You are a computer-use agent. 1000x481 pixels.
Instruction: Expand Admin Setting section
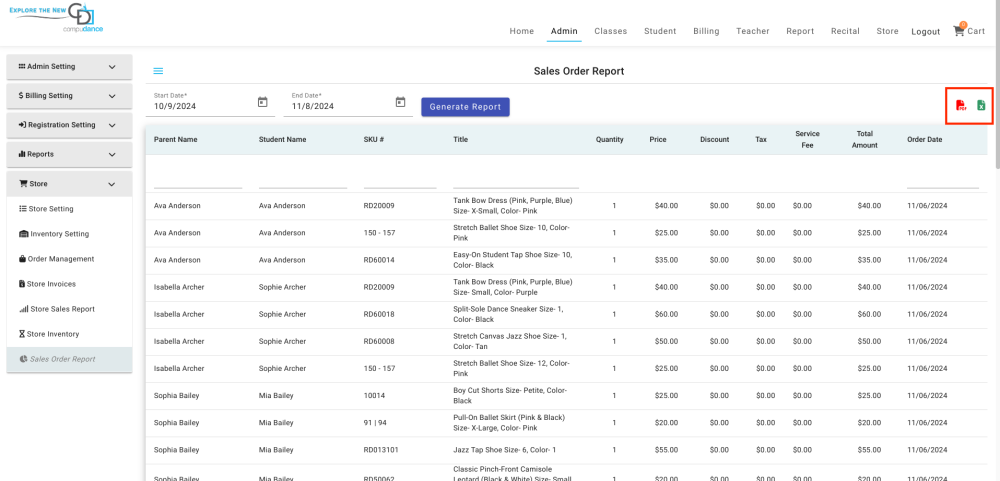coord(68,67)
